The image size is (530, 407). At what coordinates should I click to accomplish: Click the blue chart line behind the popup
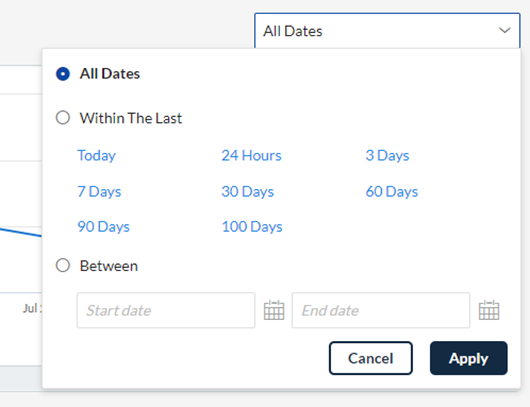[20, 232]
